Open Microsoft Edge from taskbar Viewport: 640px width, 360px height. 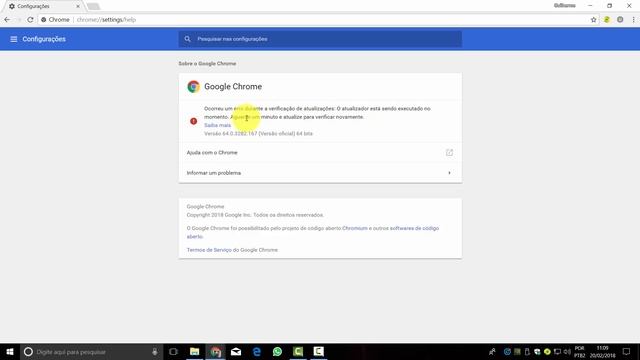(x=257, y=352)
